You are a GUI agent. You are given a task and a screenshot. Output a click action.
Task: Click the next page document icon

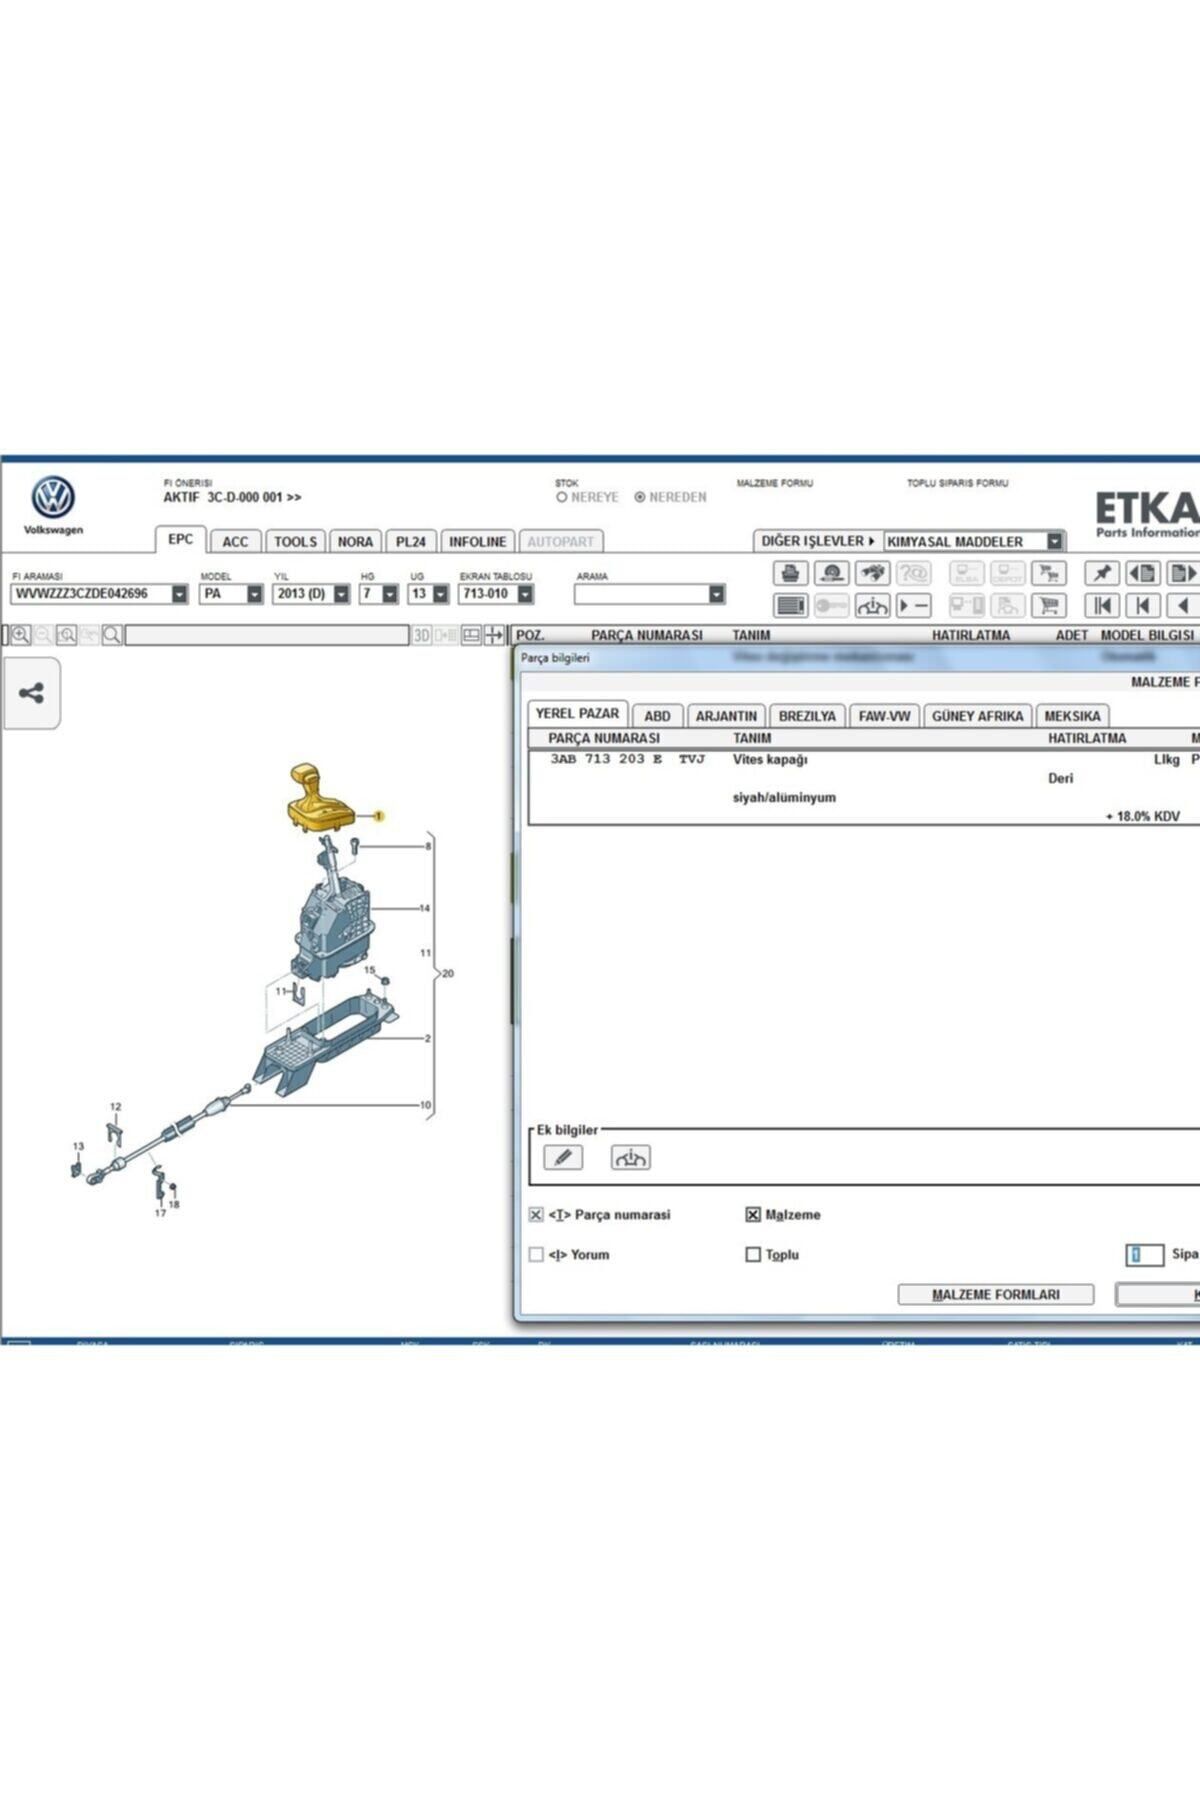[x=1183, y=573]
